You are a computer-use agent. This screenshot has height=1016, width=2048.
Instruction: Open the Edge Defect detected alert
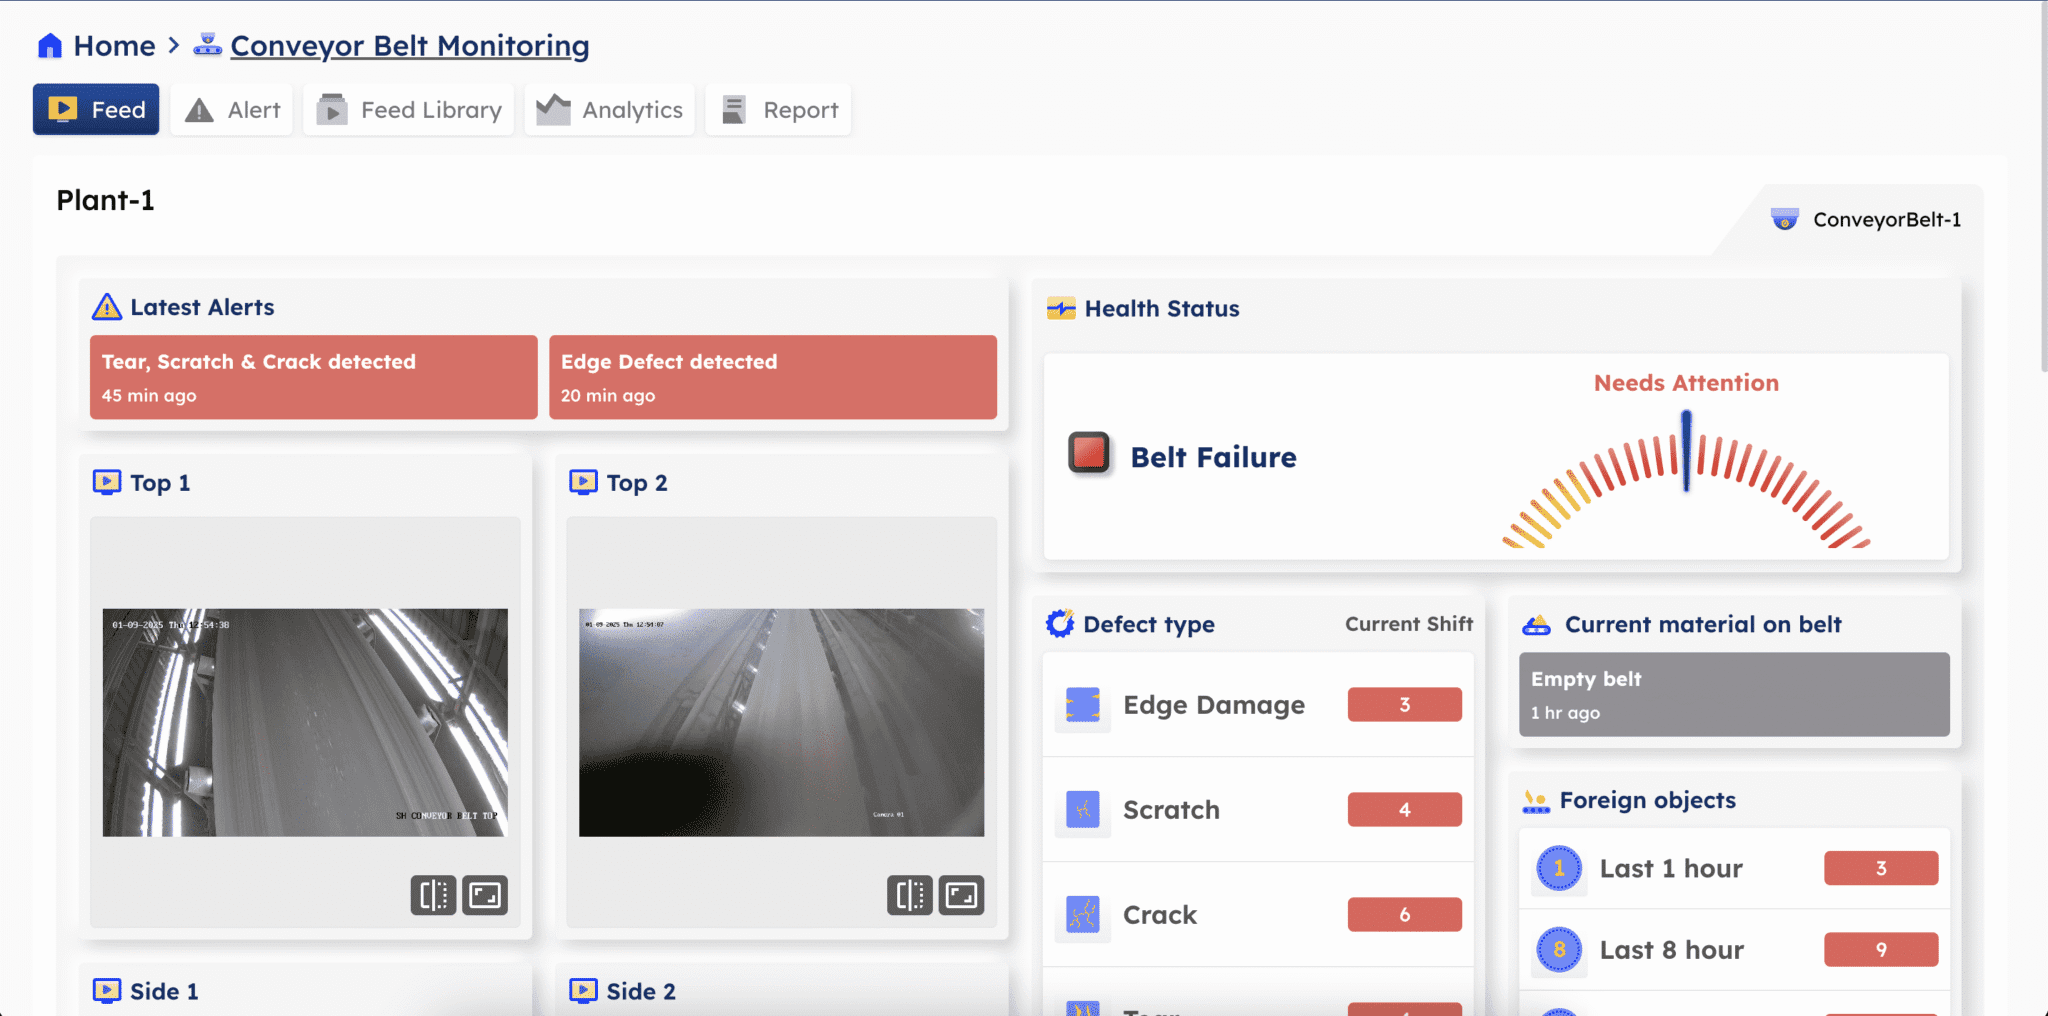(772, 377)
